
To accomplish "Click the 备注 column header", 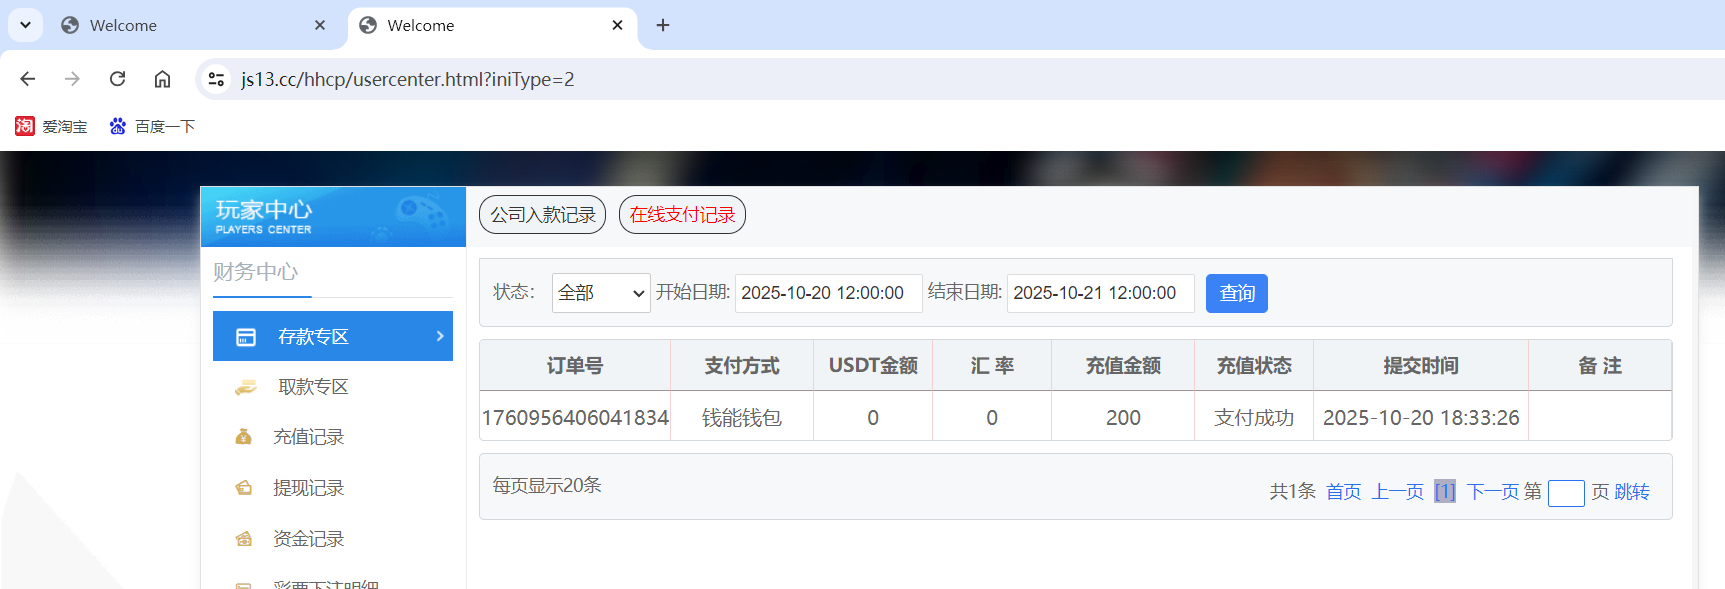I will coord(1600,366).
